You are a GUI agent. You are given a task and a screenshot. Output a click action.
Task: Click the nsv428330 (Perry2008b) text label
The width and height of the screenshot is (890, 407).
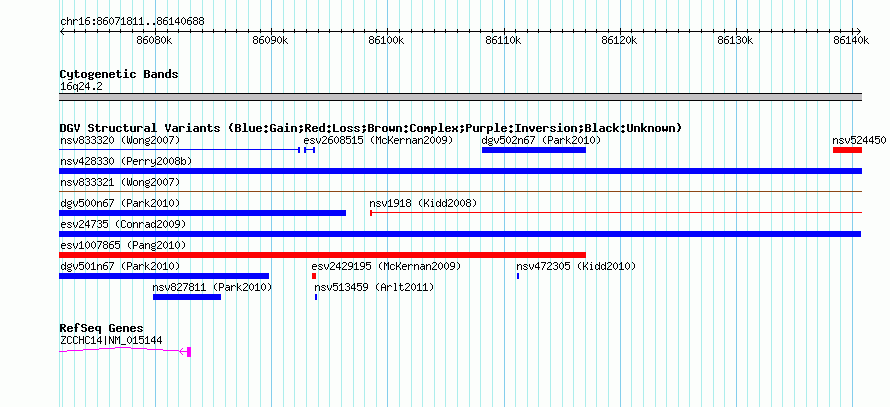tap(126, 161)
